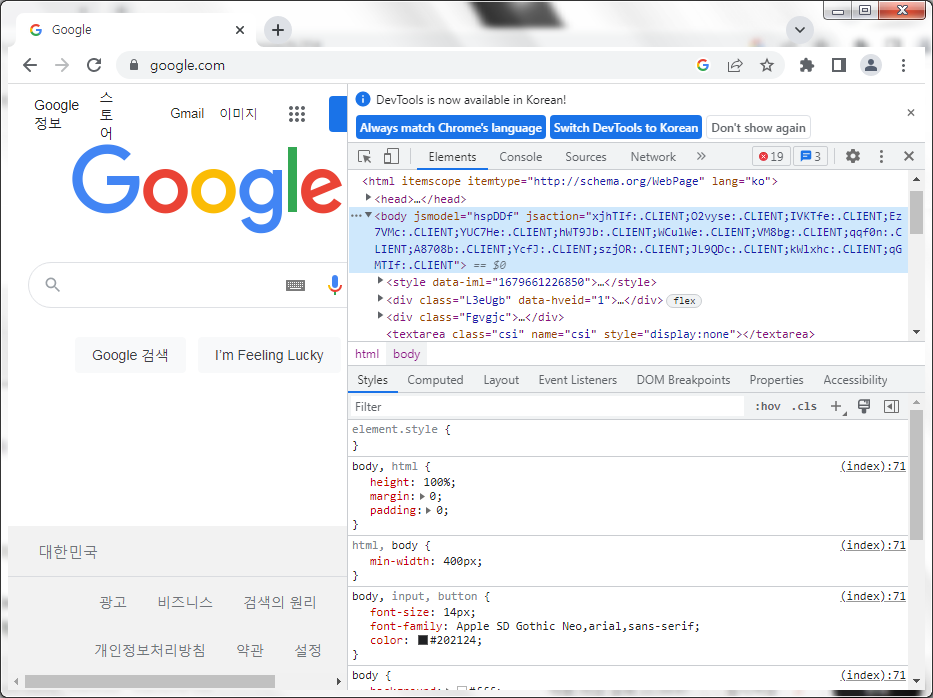The height and width of the screenshot is (698, 933).
Task: Toggle the :hov element state panel
Action: tap(767, 406)
